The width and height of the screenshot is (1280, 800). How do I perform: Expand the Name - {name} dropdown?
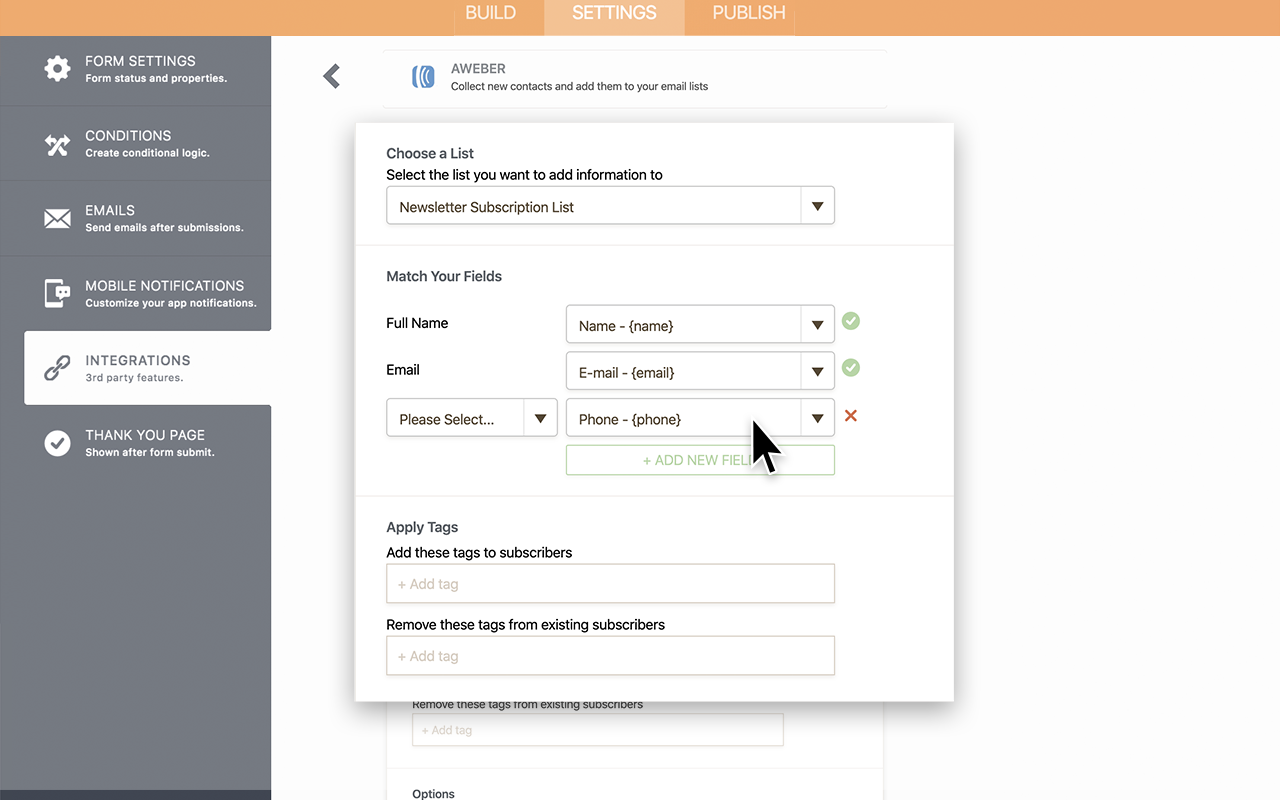point(700,325)
